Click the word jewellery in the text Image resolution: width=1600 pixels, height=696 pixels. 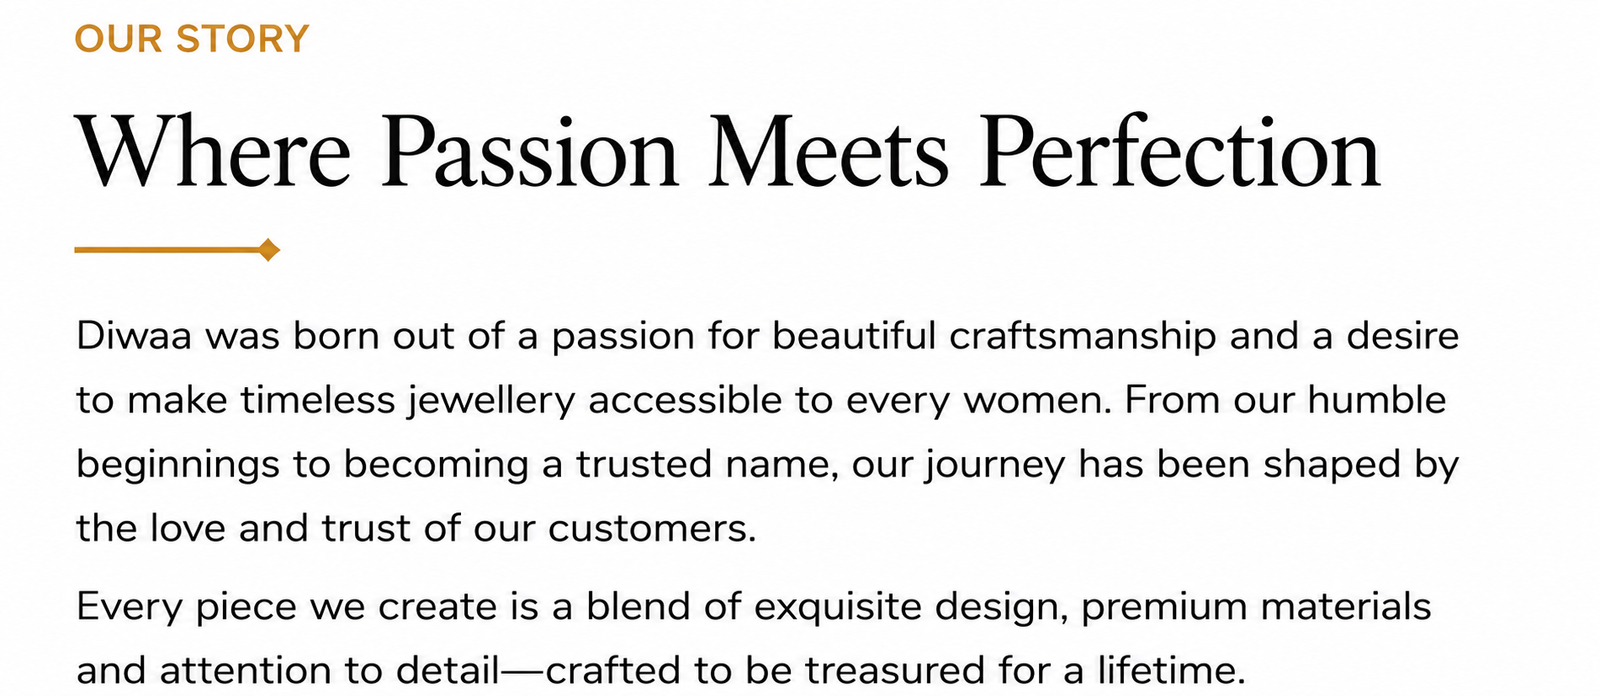point(491,401)
